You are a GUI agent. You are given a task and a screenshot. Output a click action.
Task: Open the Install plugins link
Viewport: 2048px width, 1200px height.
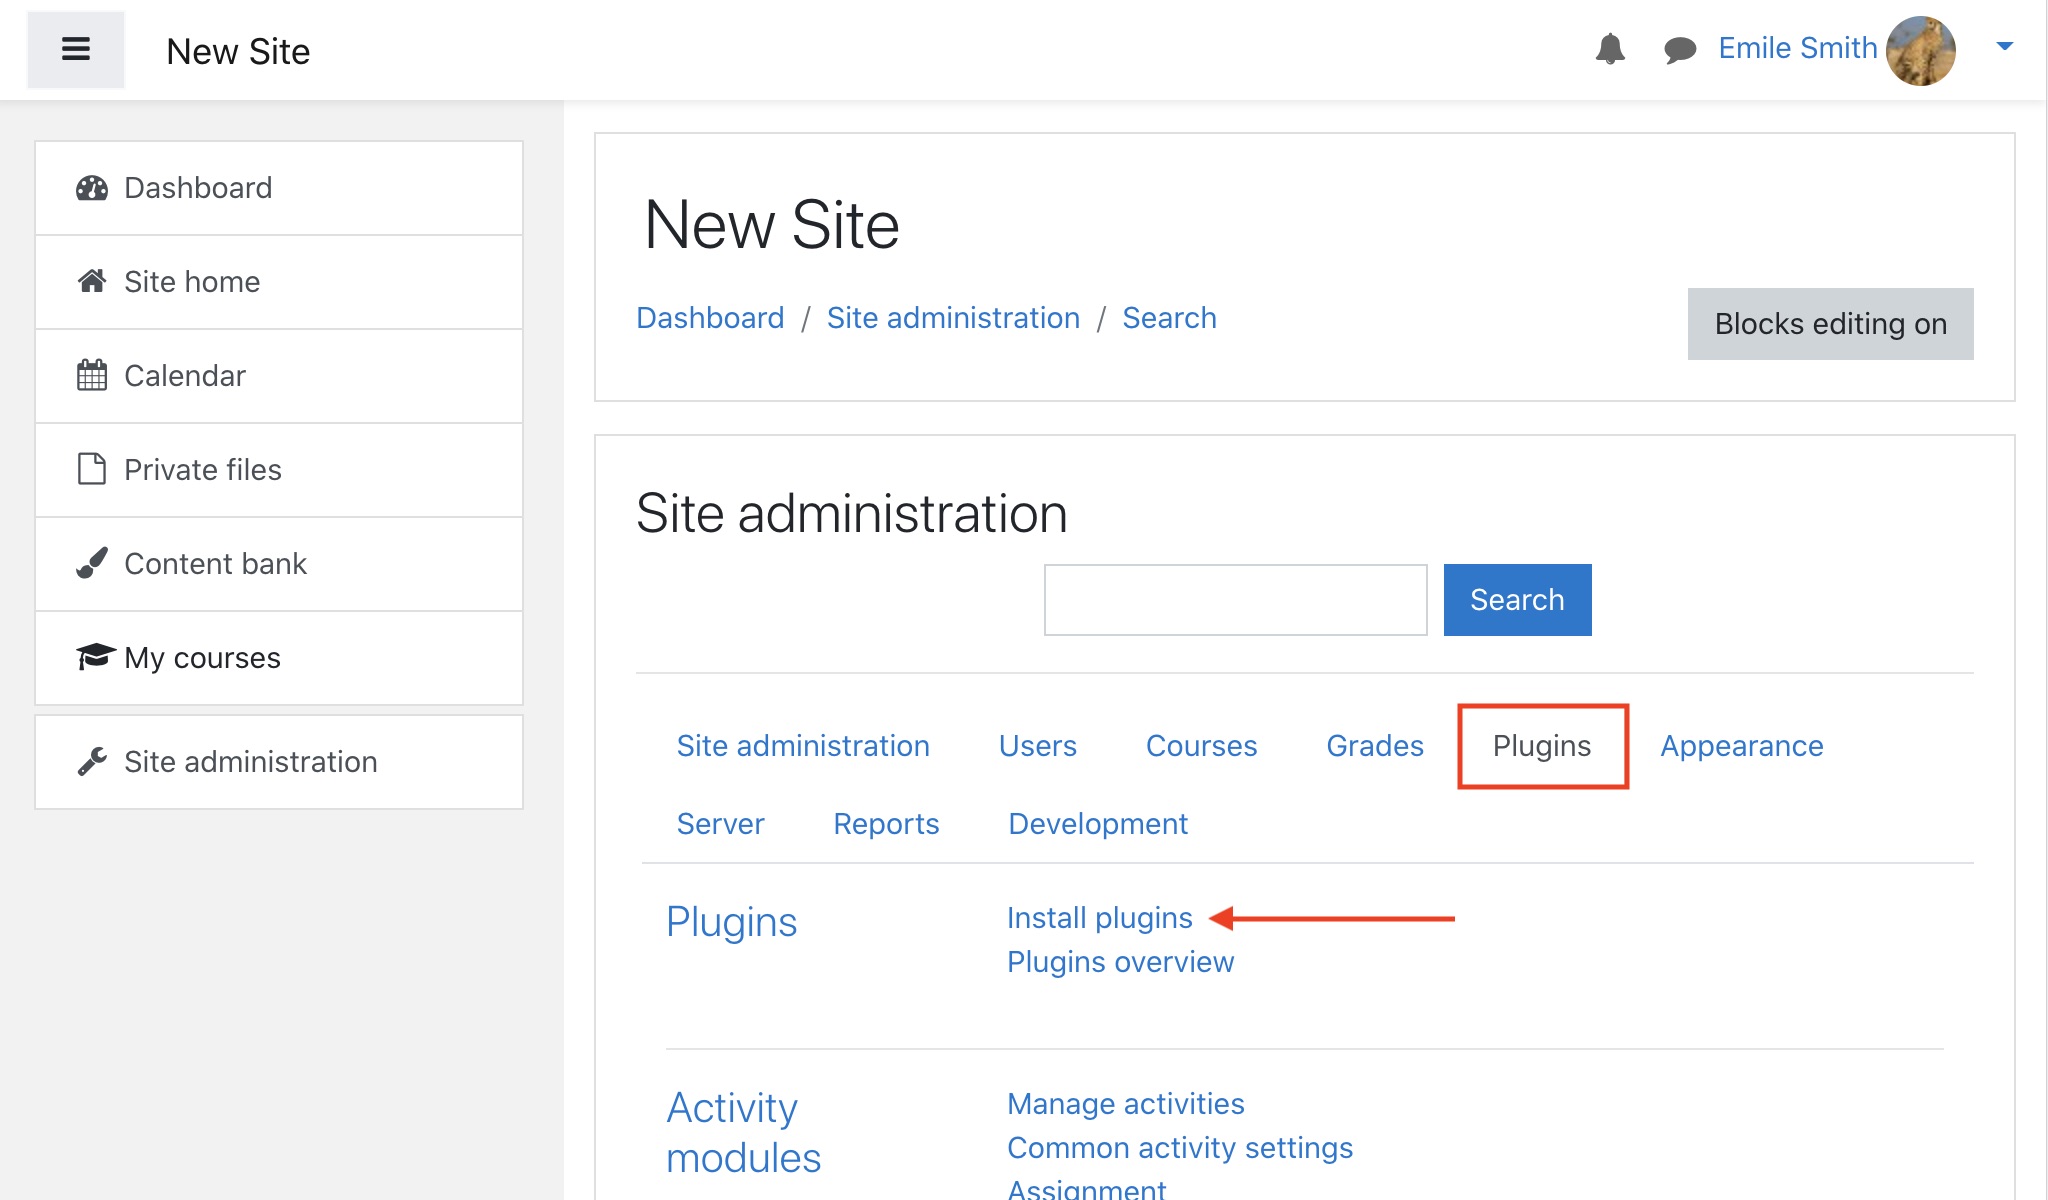click(x=1099, y=918)
